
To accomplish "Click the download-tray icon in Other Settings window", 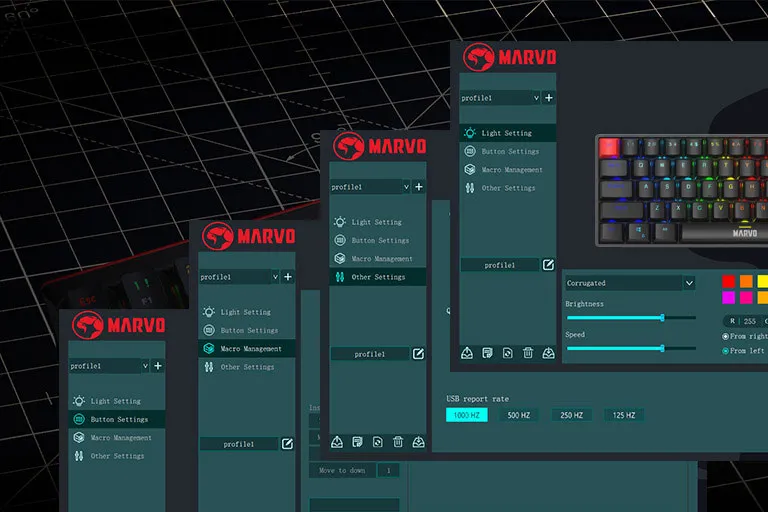I will (x=418, y=442).
